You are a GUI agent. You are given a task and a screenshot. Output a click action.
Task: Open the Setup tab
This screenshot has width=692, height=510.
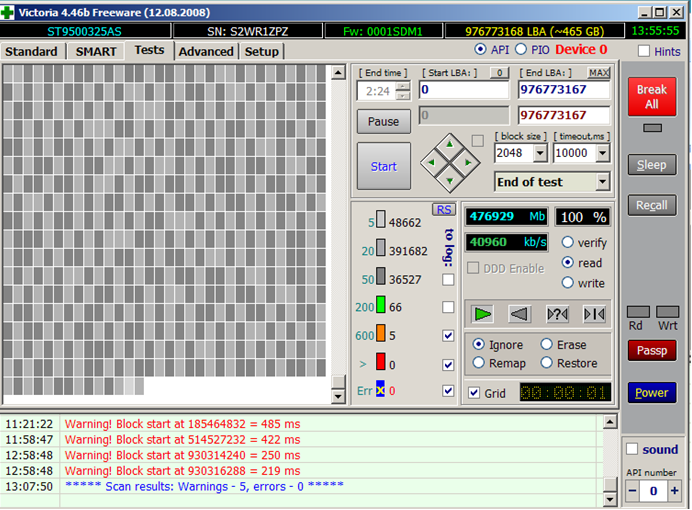coord(262,52)
